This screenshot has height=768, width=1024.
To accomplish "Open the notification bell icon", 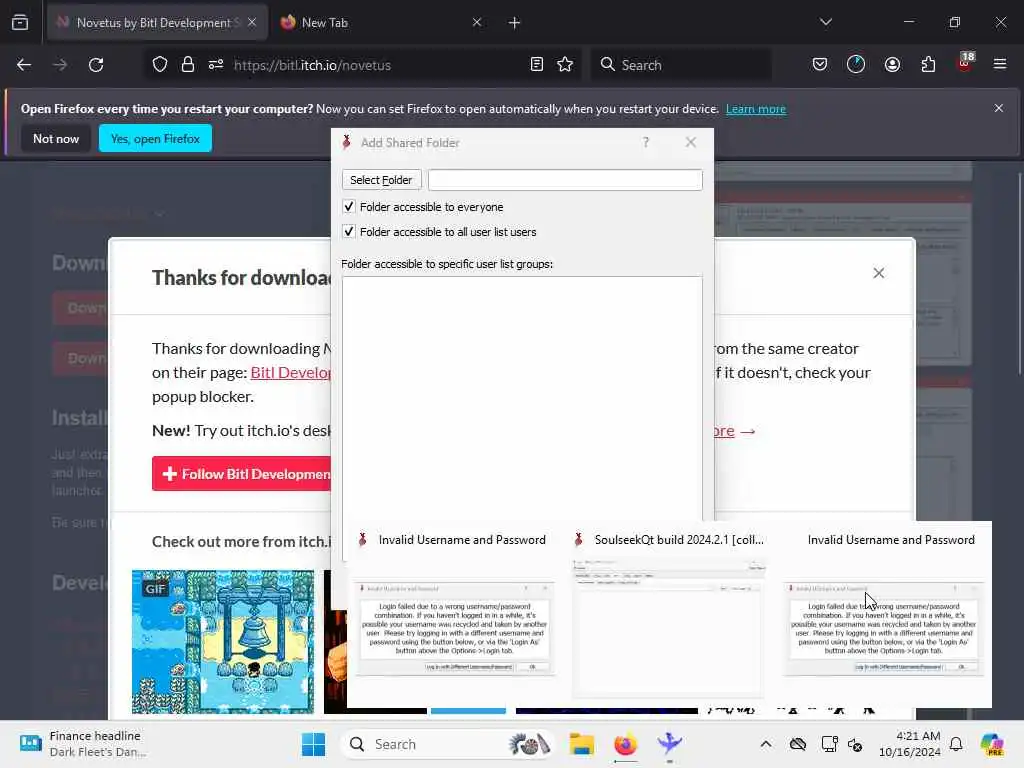I will coord(956,744).
